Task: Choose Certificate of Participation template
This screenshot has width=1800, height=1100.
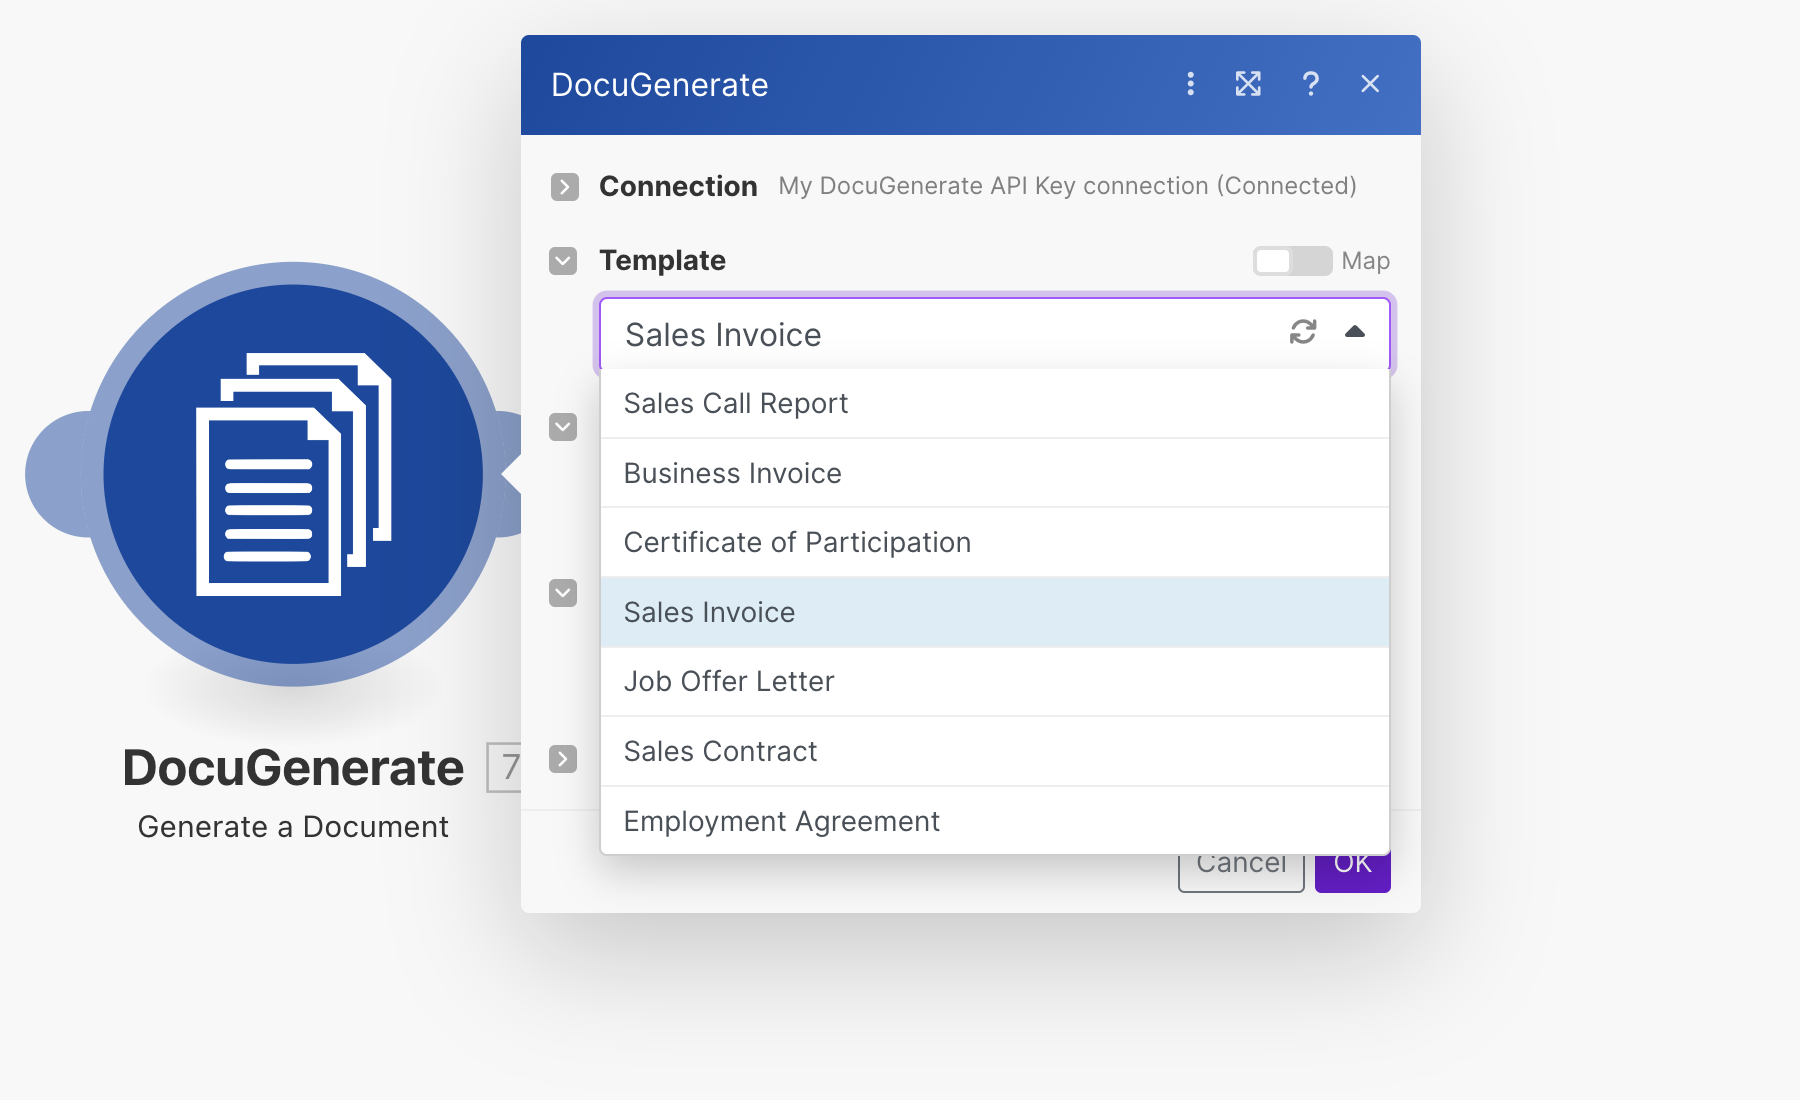Action: click(995, 542)
